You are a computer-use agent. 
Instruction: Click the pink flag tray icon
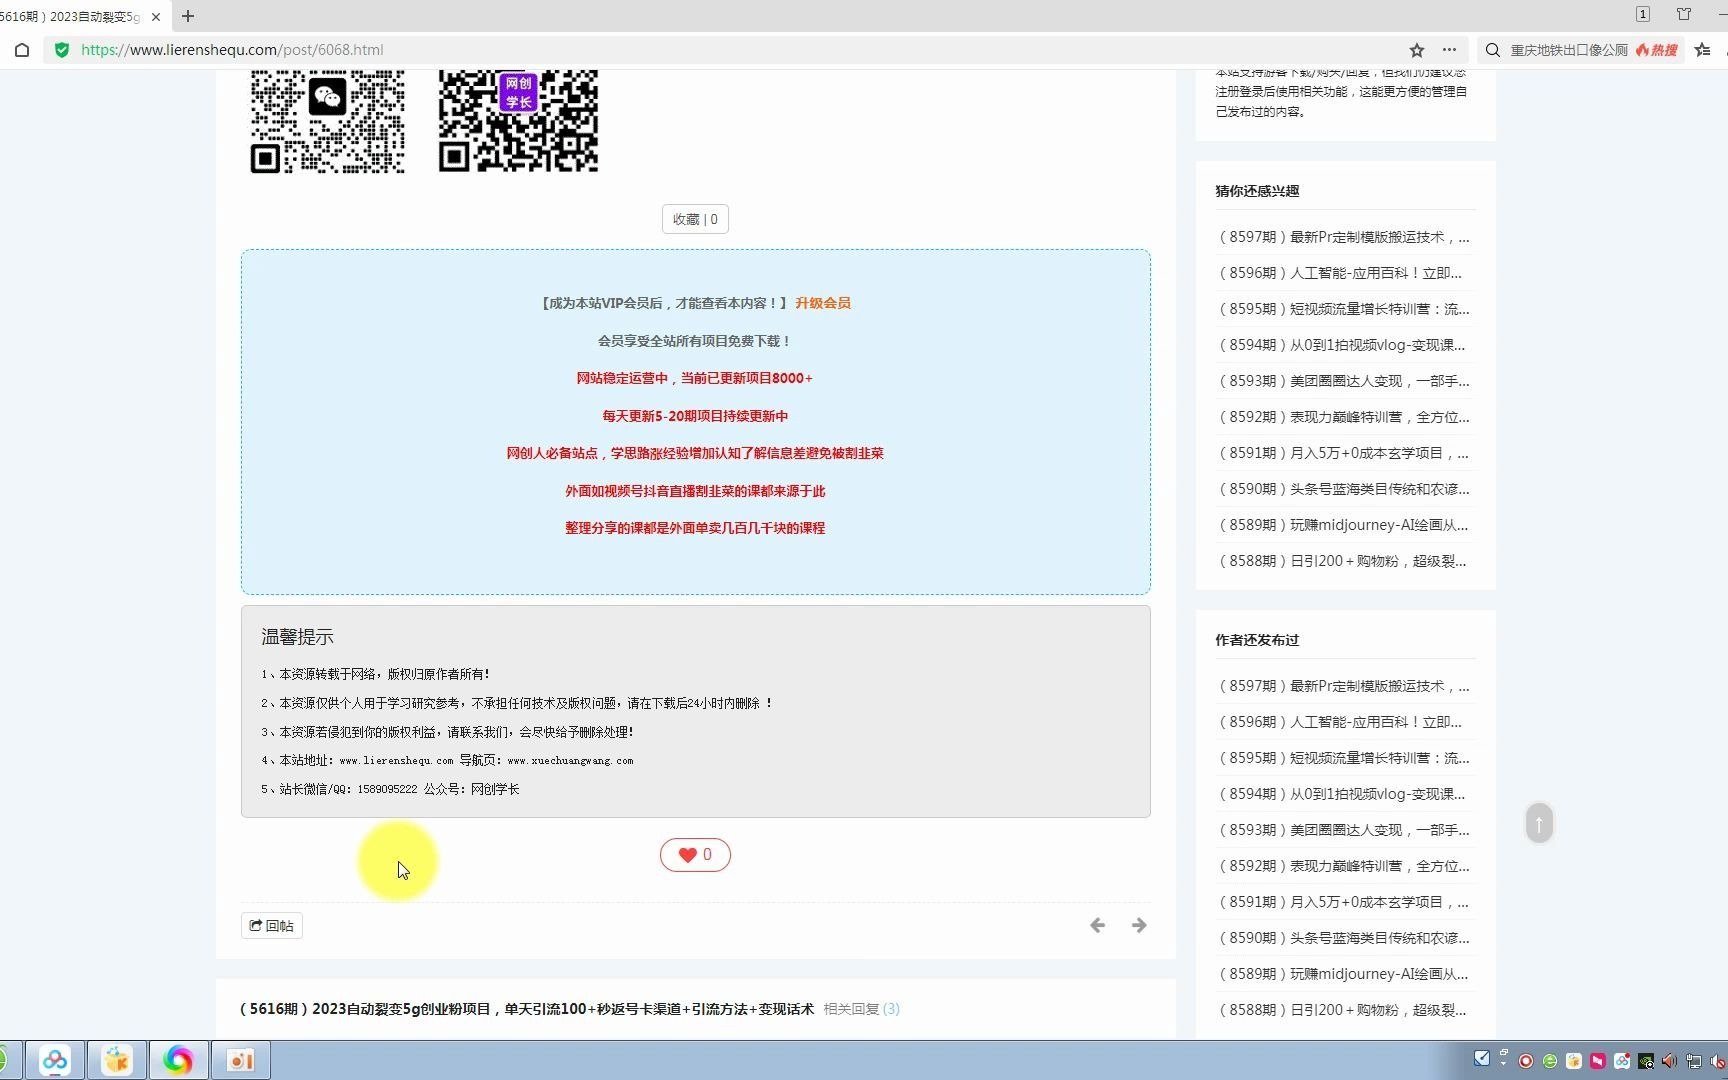click(1598, 1061)
